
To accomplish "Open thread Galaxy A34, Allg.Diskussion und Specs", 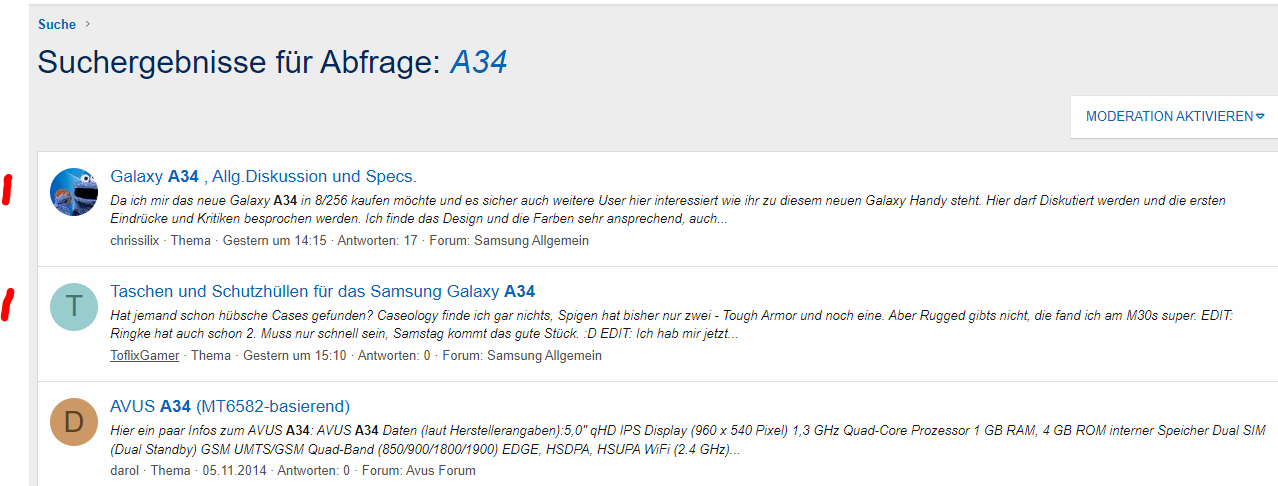I will [263, 176].
